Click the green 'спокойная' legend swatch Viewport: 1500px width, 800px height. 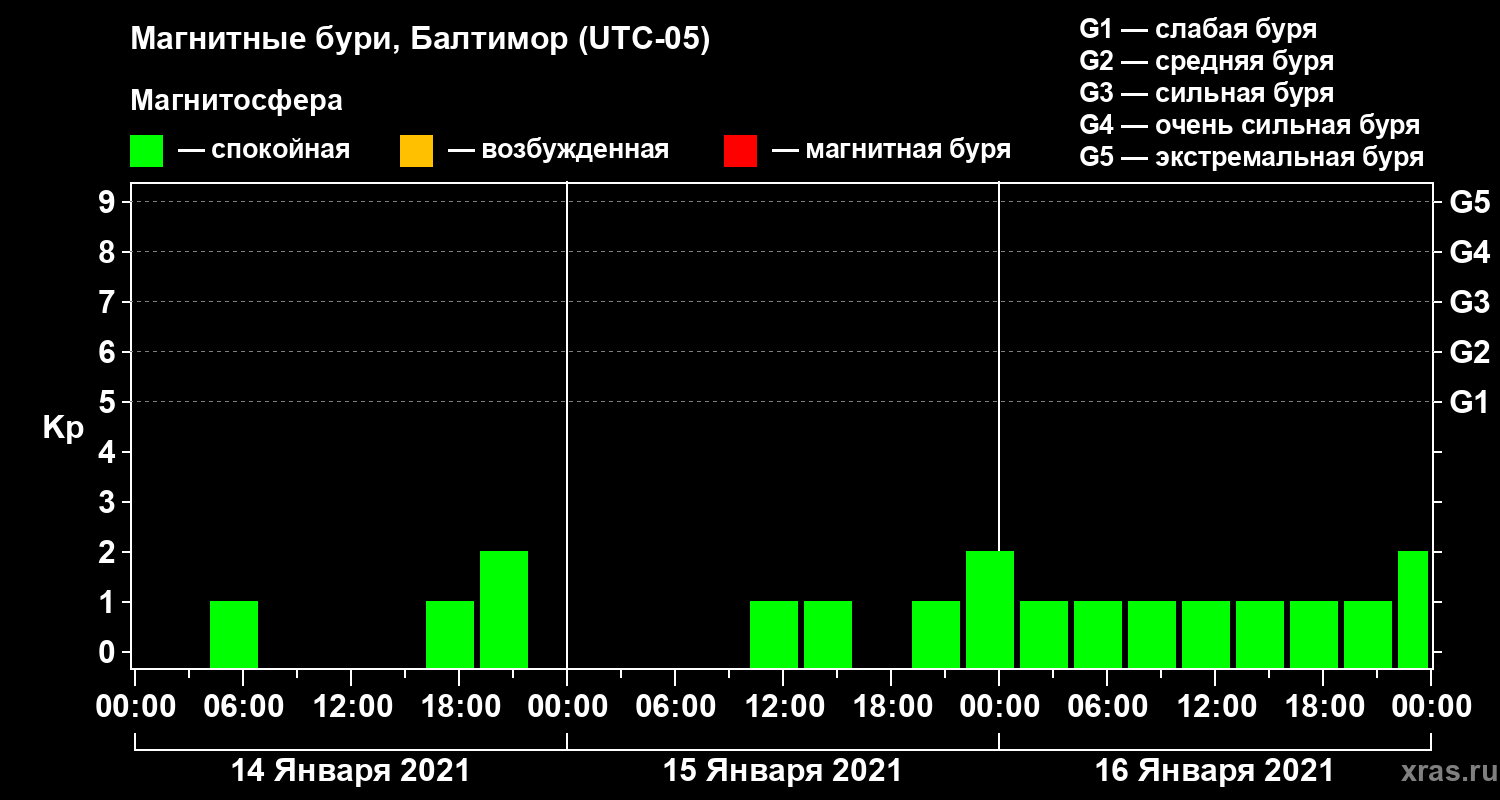(146, 151)
